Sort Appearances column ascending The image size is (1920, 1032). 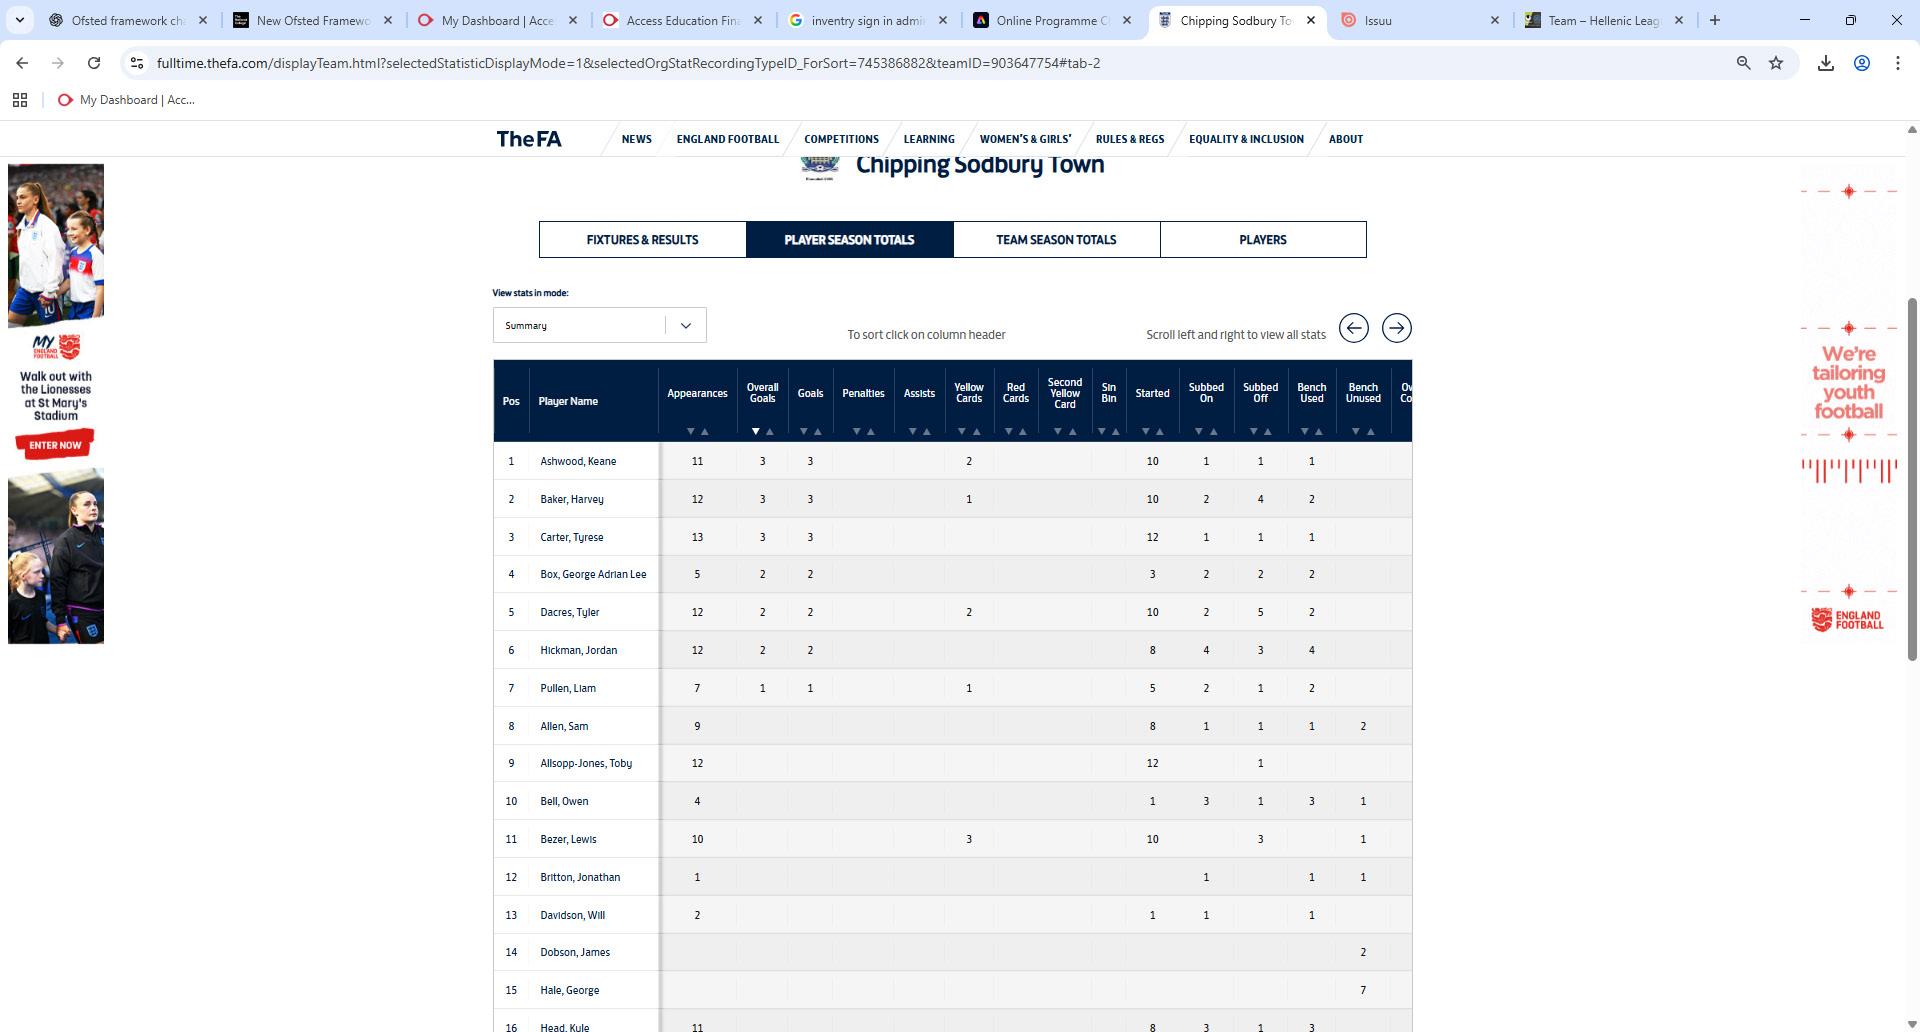pos(705,432)
